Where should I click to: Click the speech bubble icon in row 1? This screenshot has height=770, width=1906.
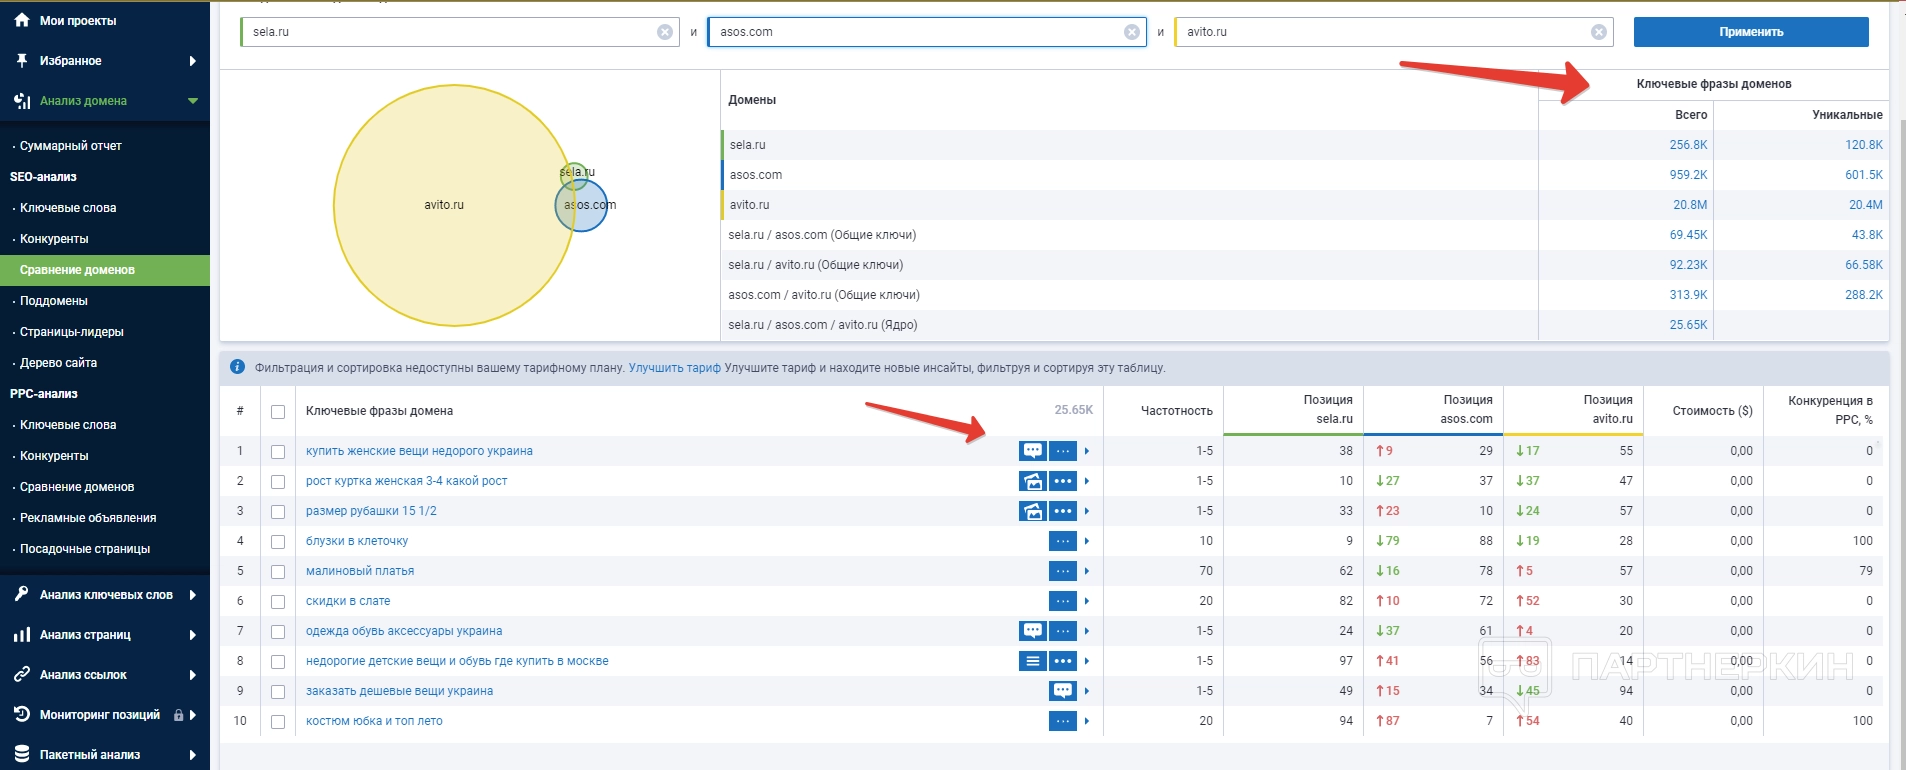pyautogui.click(x=1032, y=451)
